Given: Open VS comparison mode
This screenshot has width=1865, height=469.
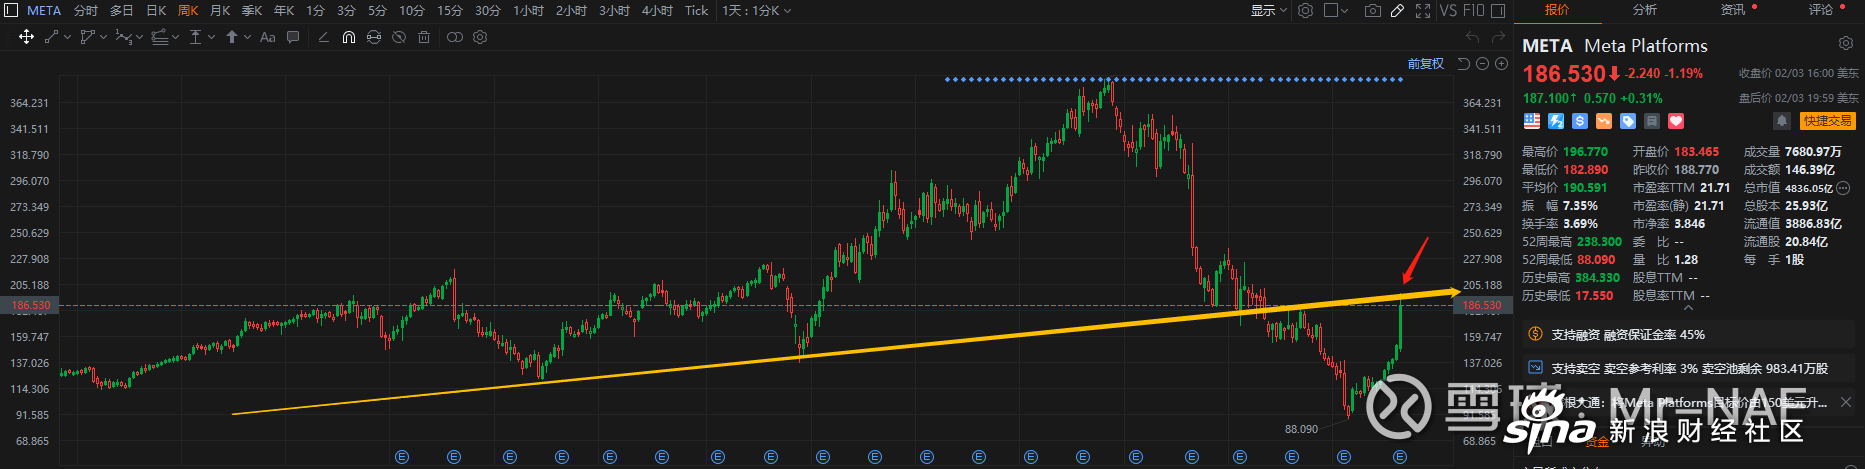Looking at the screenshot, I should [x=1447, y=10].
